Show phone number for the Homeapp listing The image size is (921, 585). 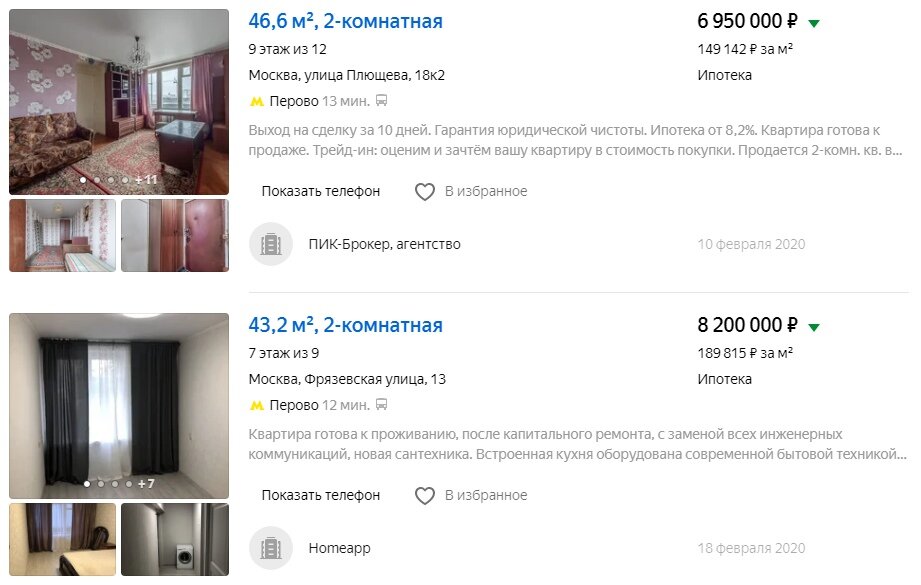(321, 496)
